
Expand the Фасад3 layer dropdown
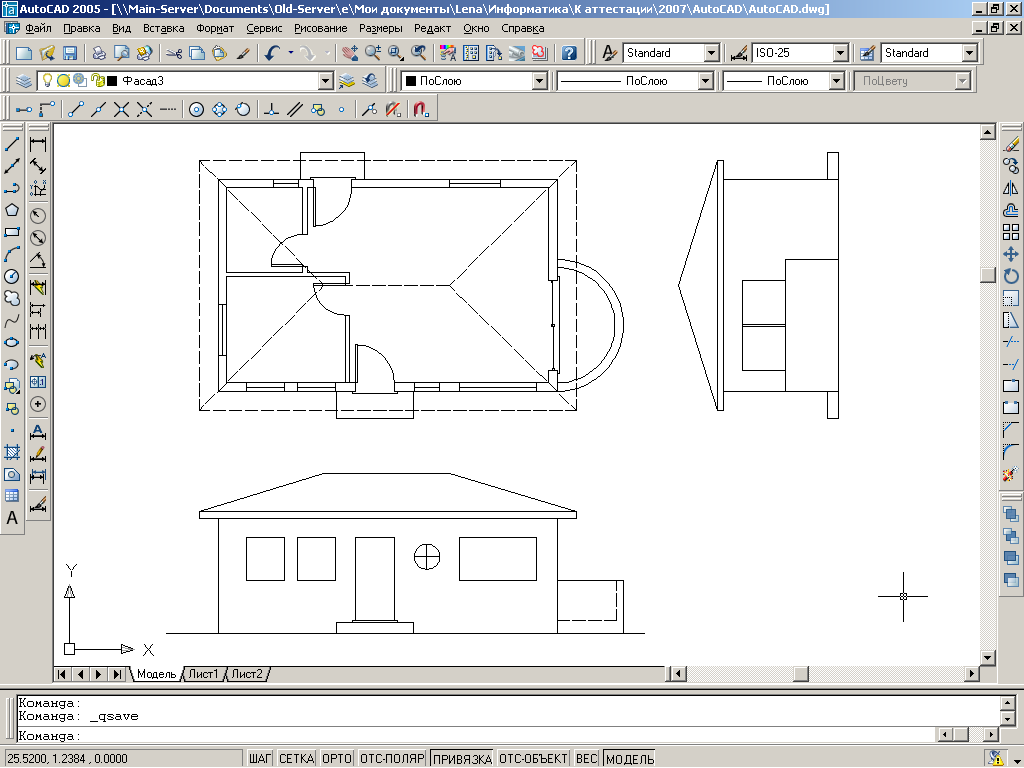point(326,81)
